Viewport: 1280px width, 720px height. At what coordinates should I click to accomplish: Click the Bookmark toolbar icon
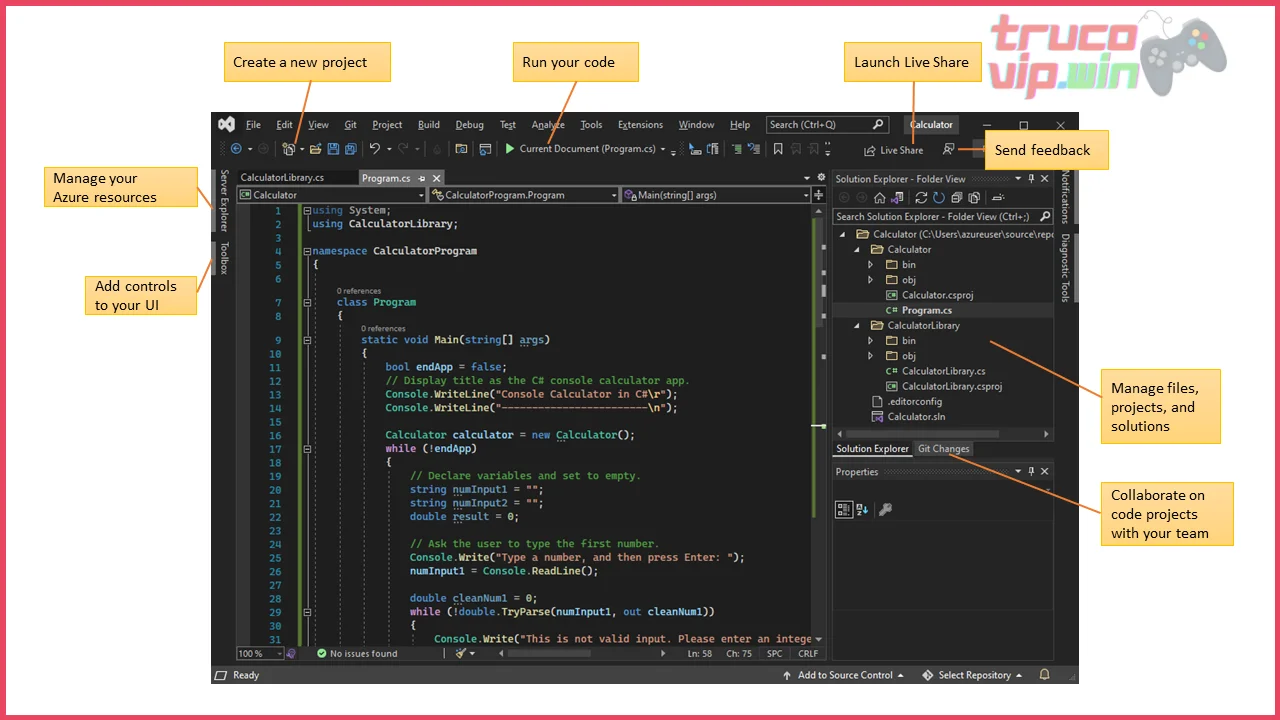pos(778,149)
